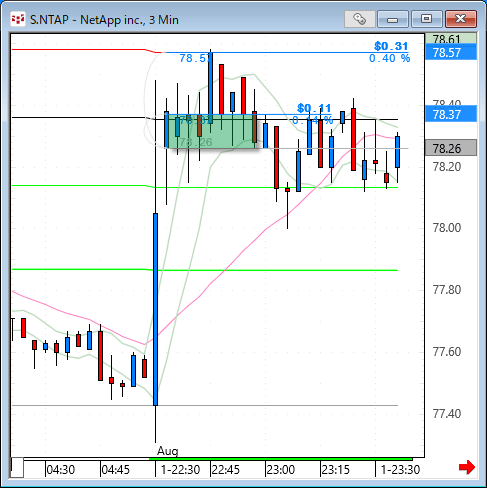The width and height of the screenshot is (487, 488).
Task: Click the 22:45 time axis label
Action: click(225, 470)
